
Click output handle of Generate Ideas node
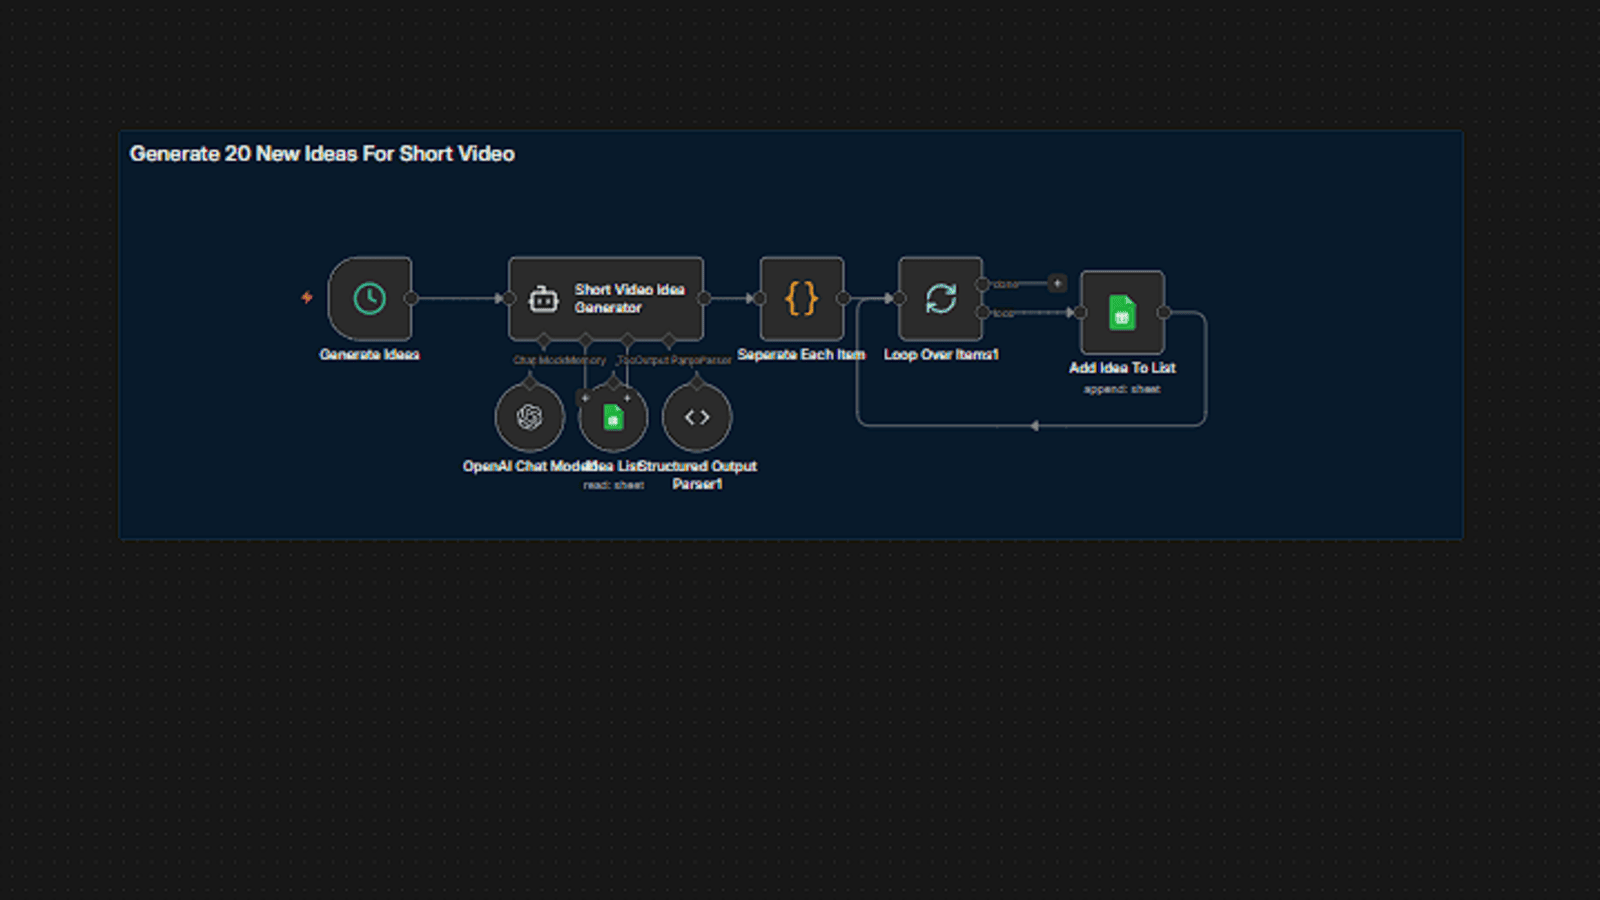point(411,298)
